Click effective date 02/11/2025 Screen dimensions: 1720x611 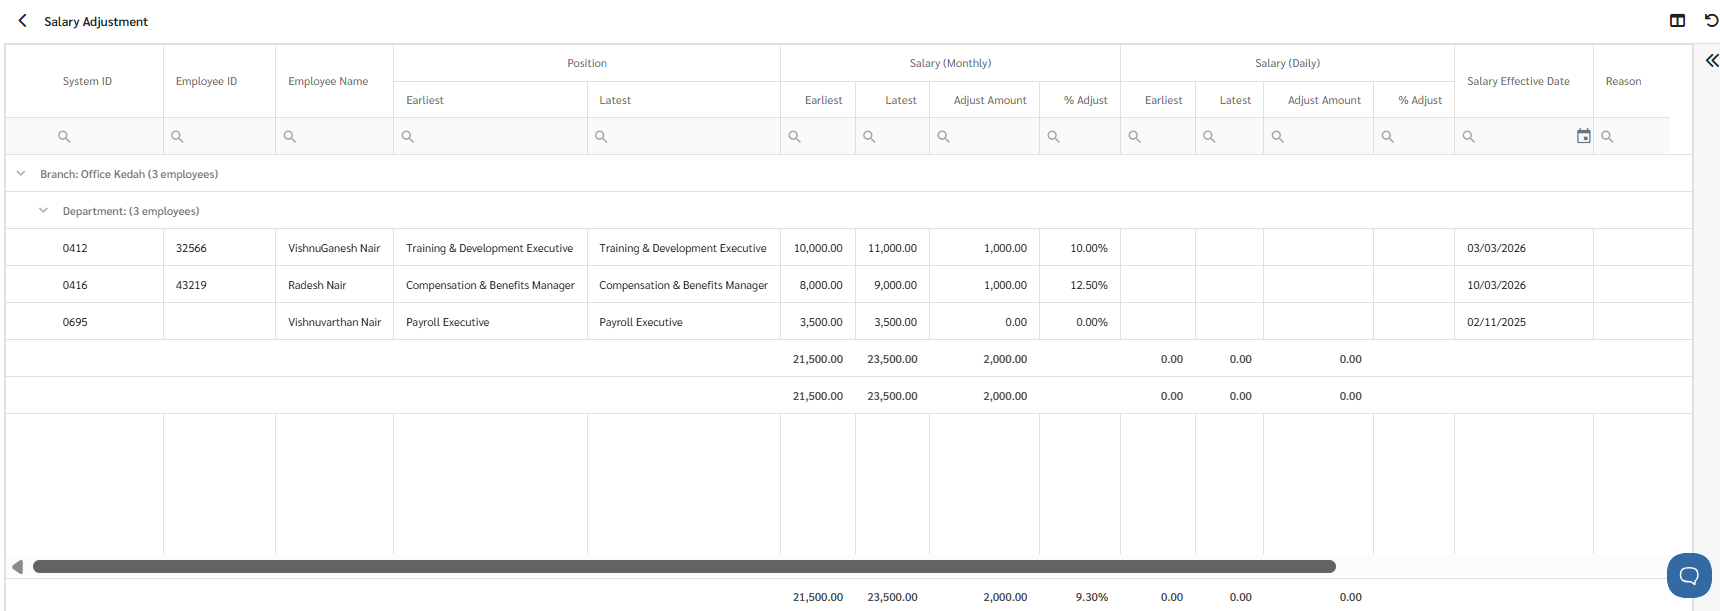coord(1496,322)
